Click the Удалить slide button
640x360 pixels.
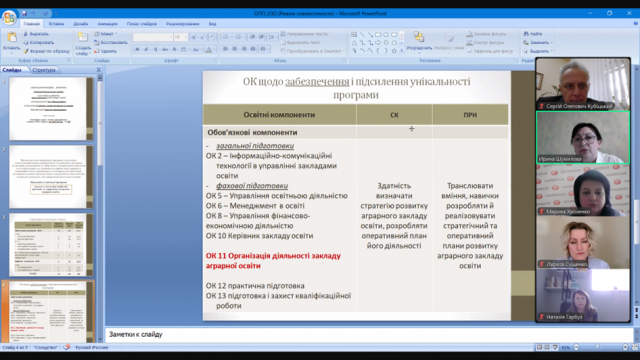[x=106, y=51]
